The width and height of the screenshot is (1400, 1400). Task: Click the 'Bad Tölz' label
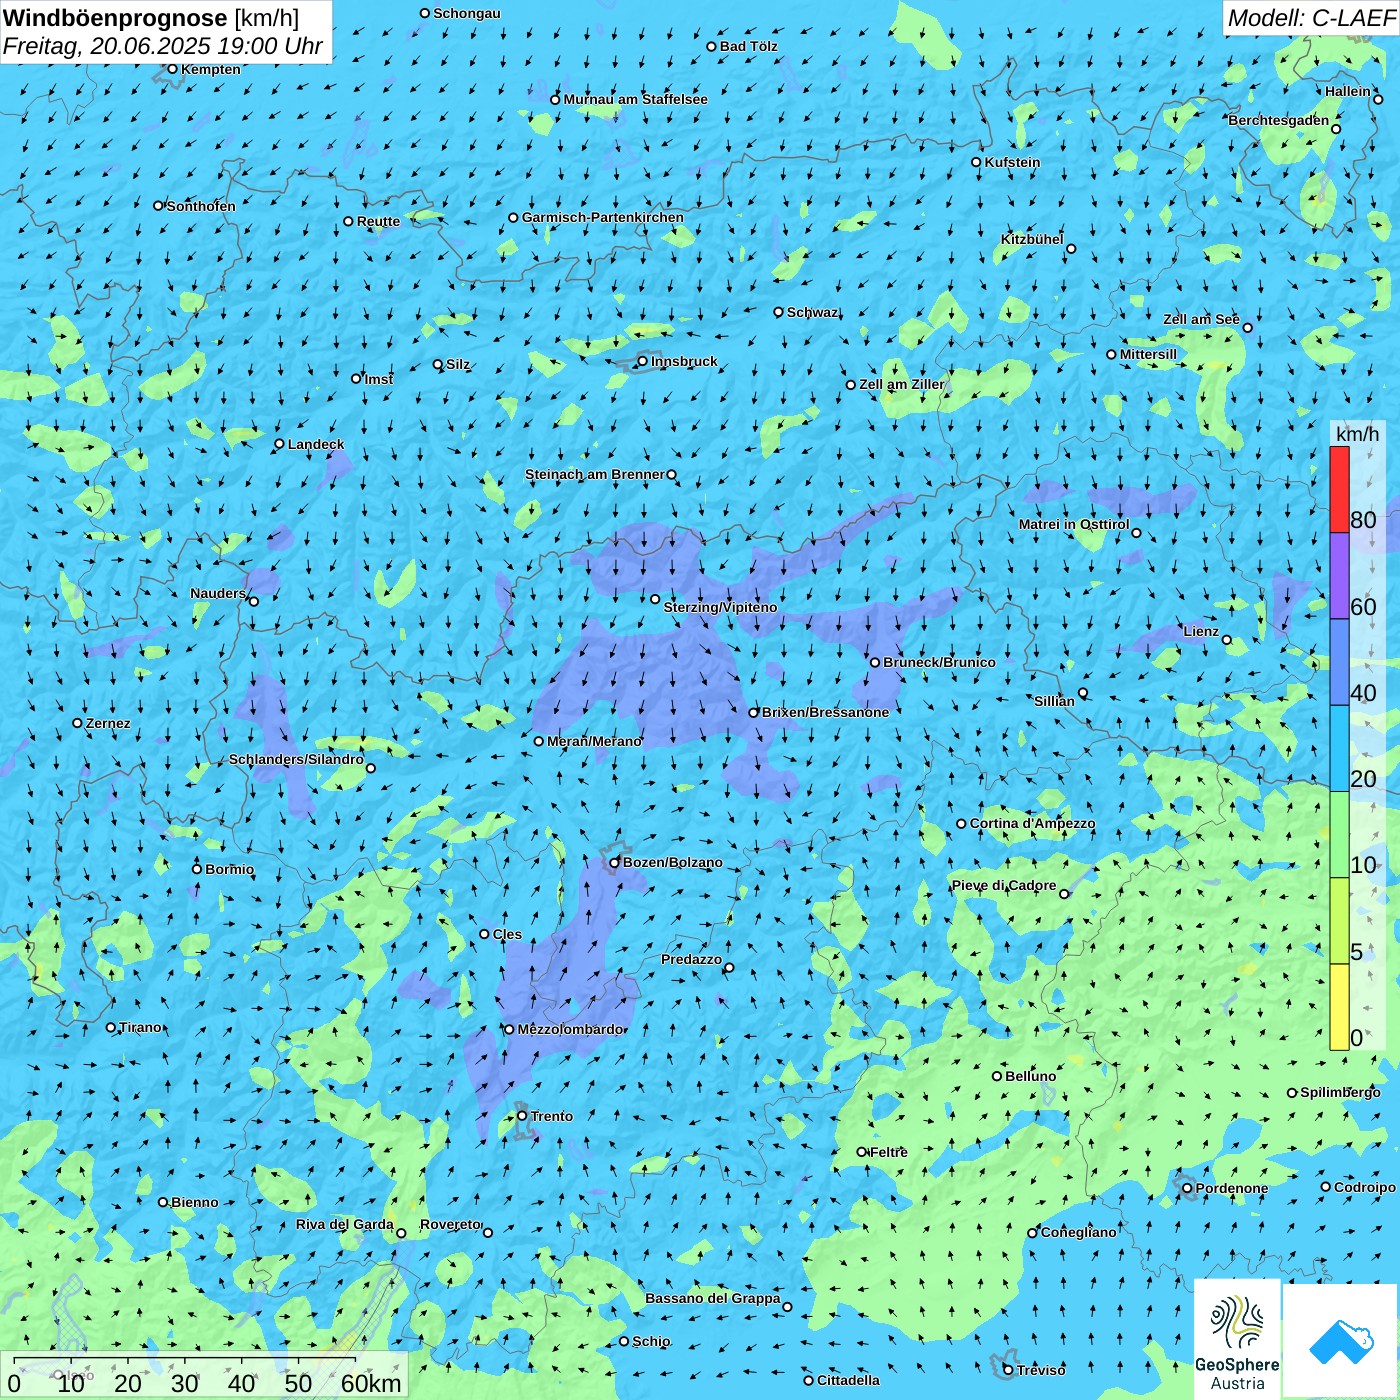[x=749, y=46]
